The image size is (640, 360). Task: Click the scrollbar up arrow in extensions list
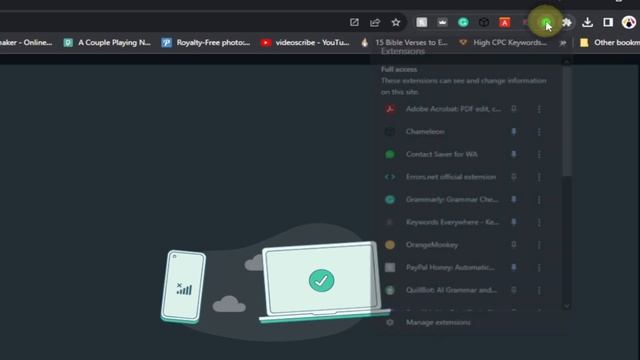[567, 62]
